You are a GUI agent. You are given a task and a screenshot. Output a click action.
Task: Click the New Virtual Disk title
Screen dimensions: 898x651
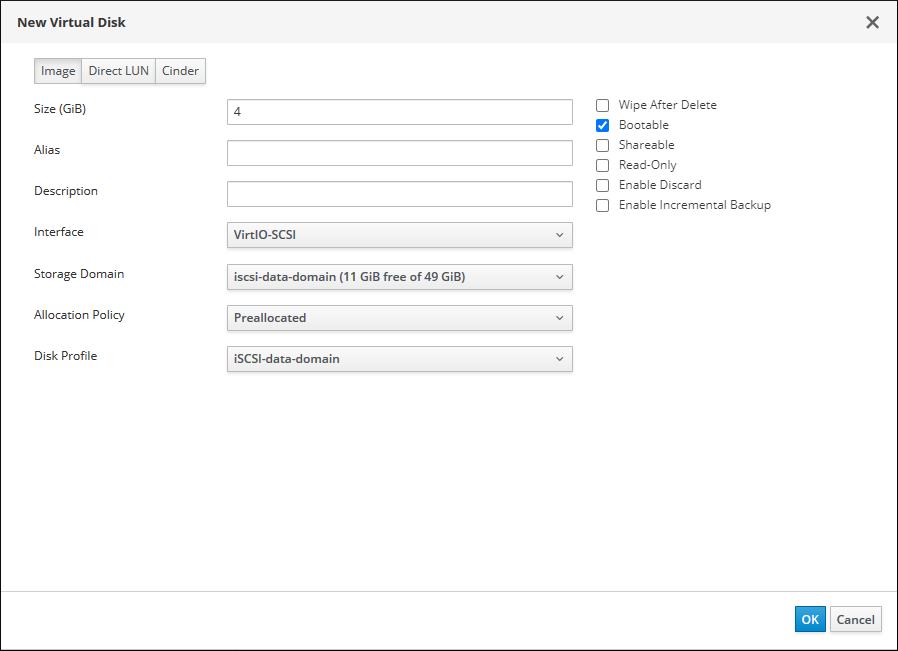(72, 22)
